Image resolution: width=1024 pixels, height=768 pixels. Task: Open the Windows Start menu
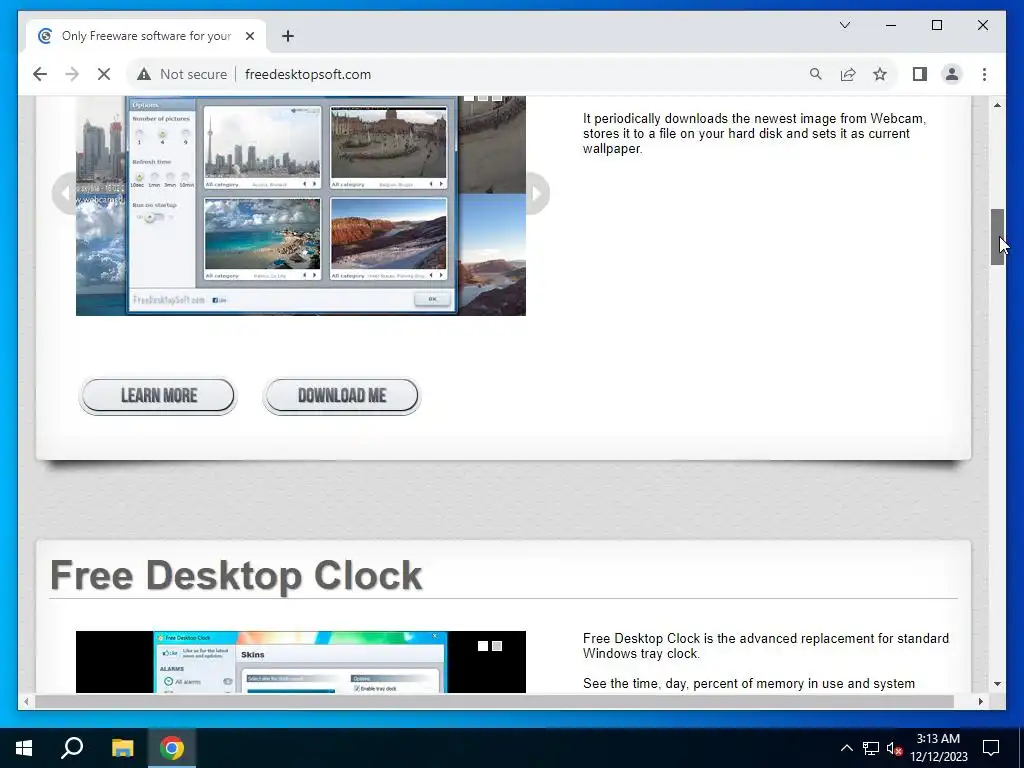24,748
